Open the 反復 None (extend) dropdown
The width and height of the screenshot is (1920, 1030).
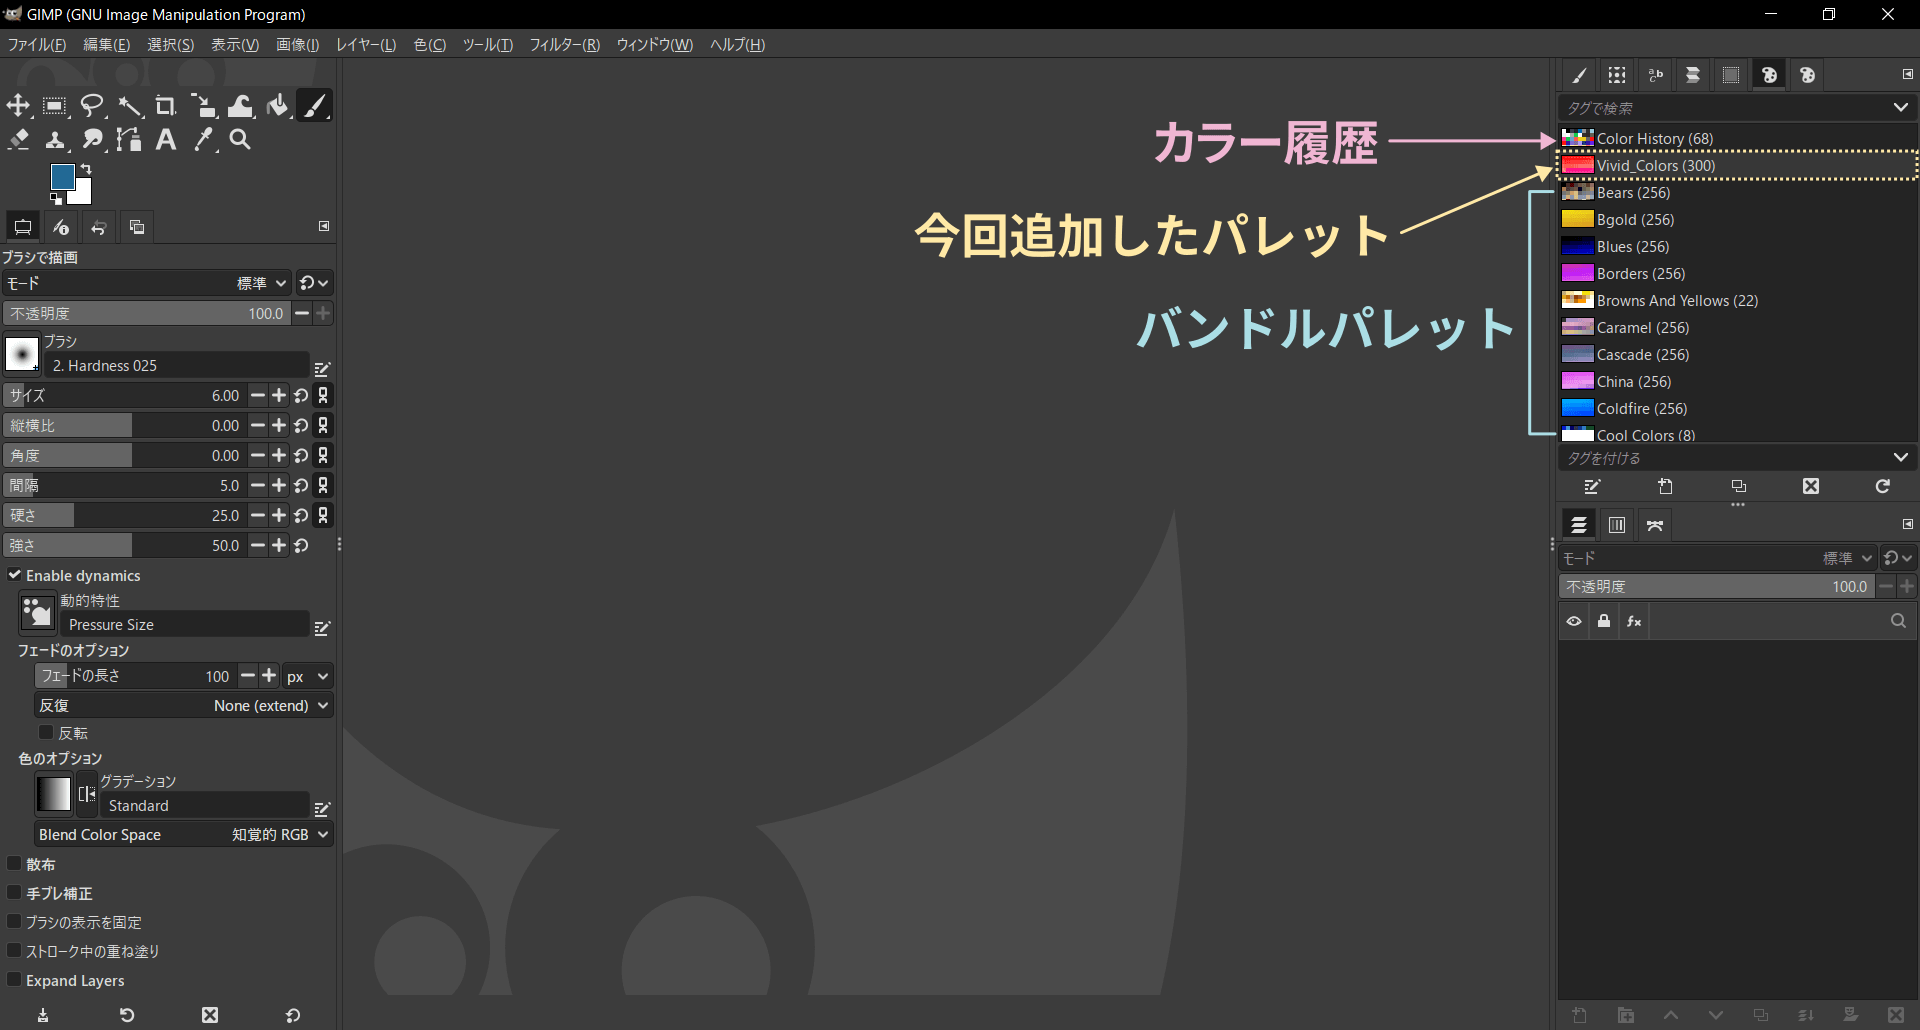[x=184, y=705]
